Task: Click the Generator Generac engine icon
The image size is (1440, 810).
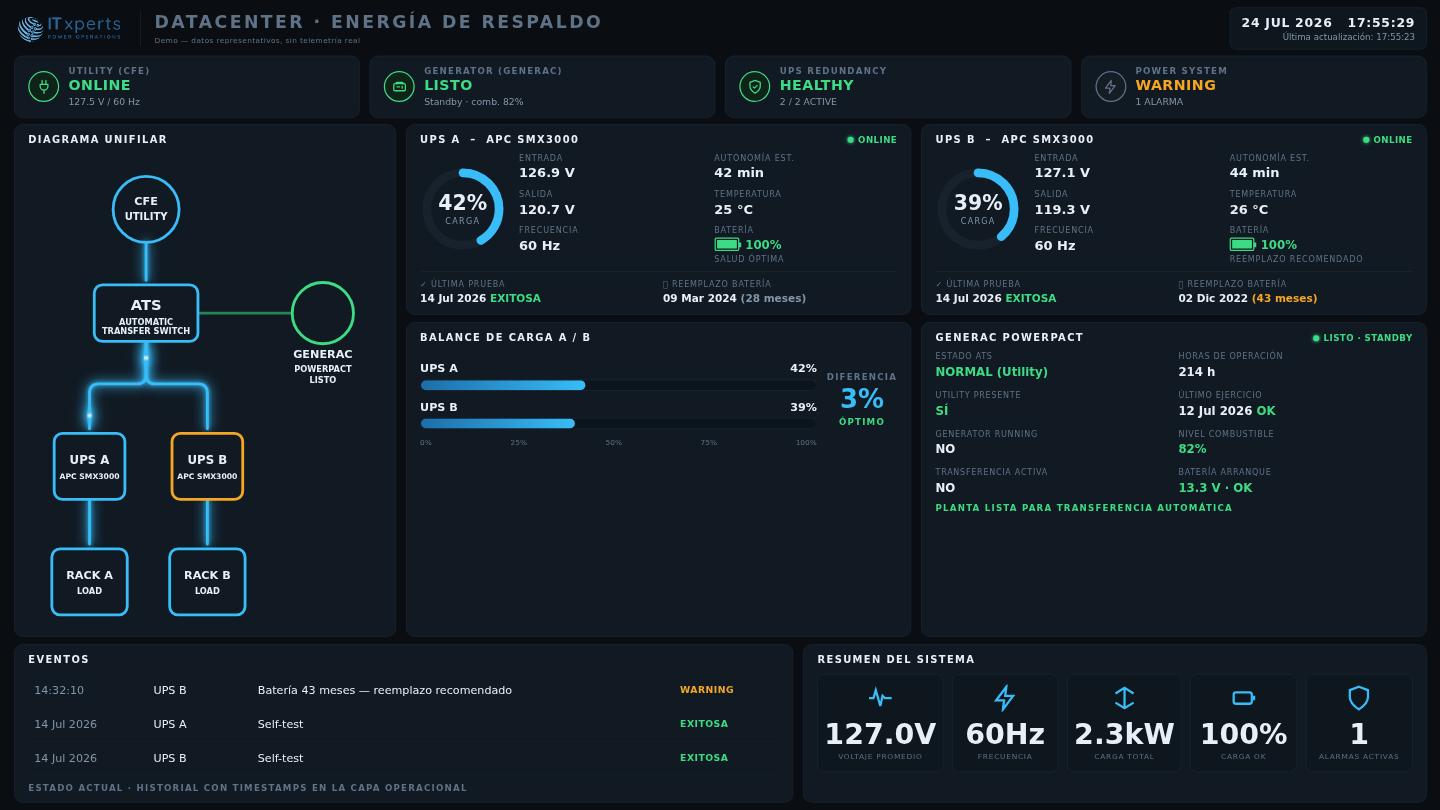Action: [399, 87]
